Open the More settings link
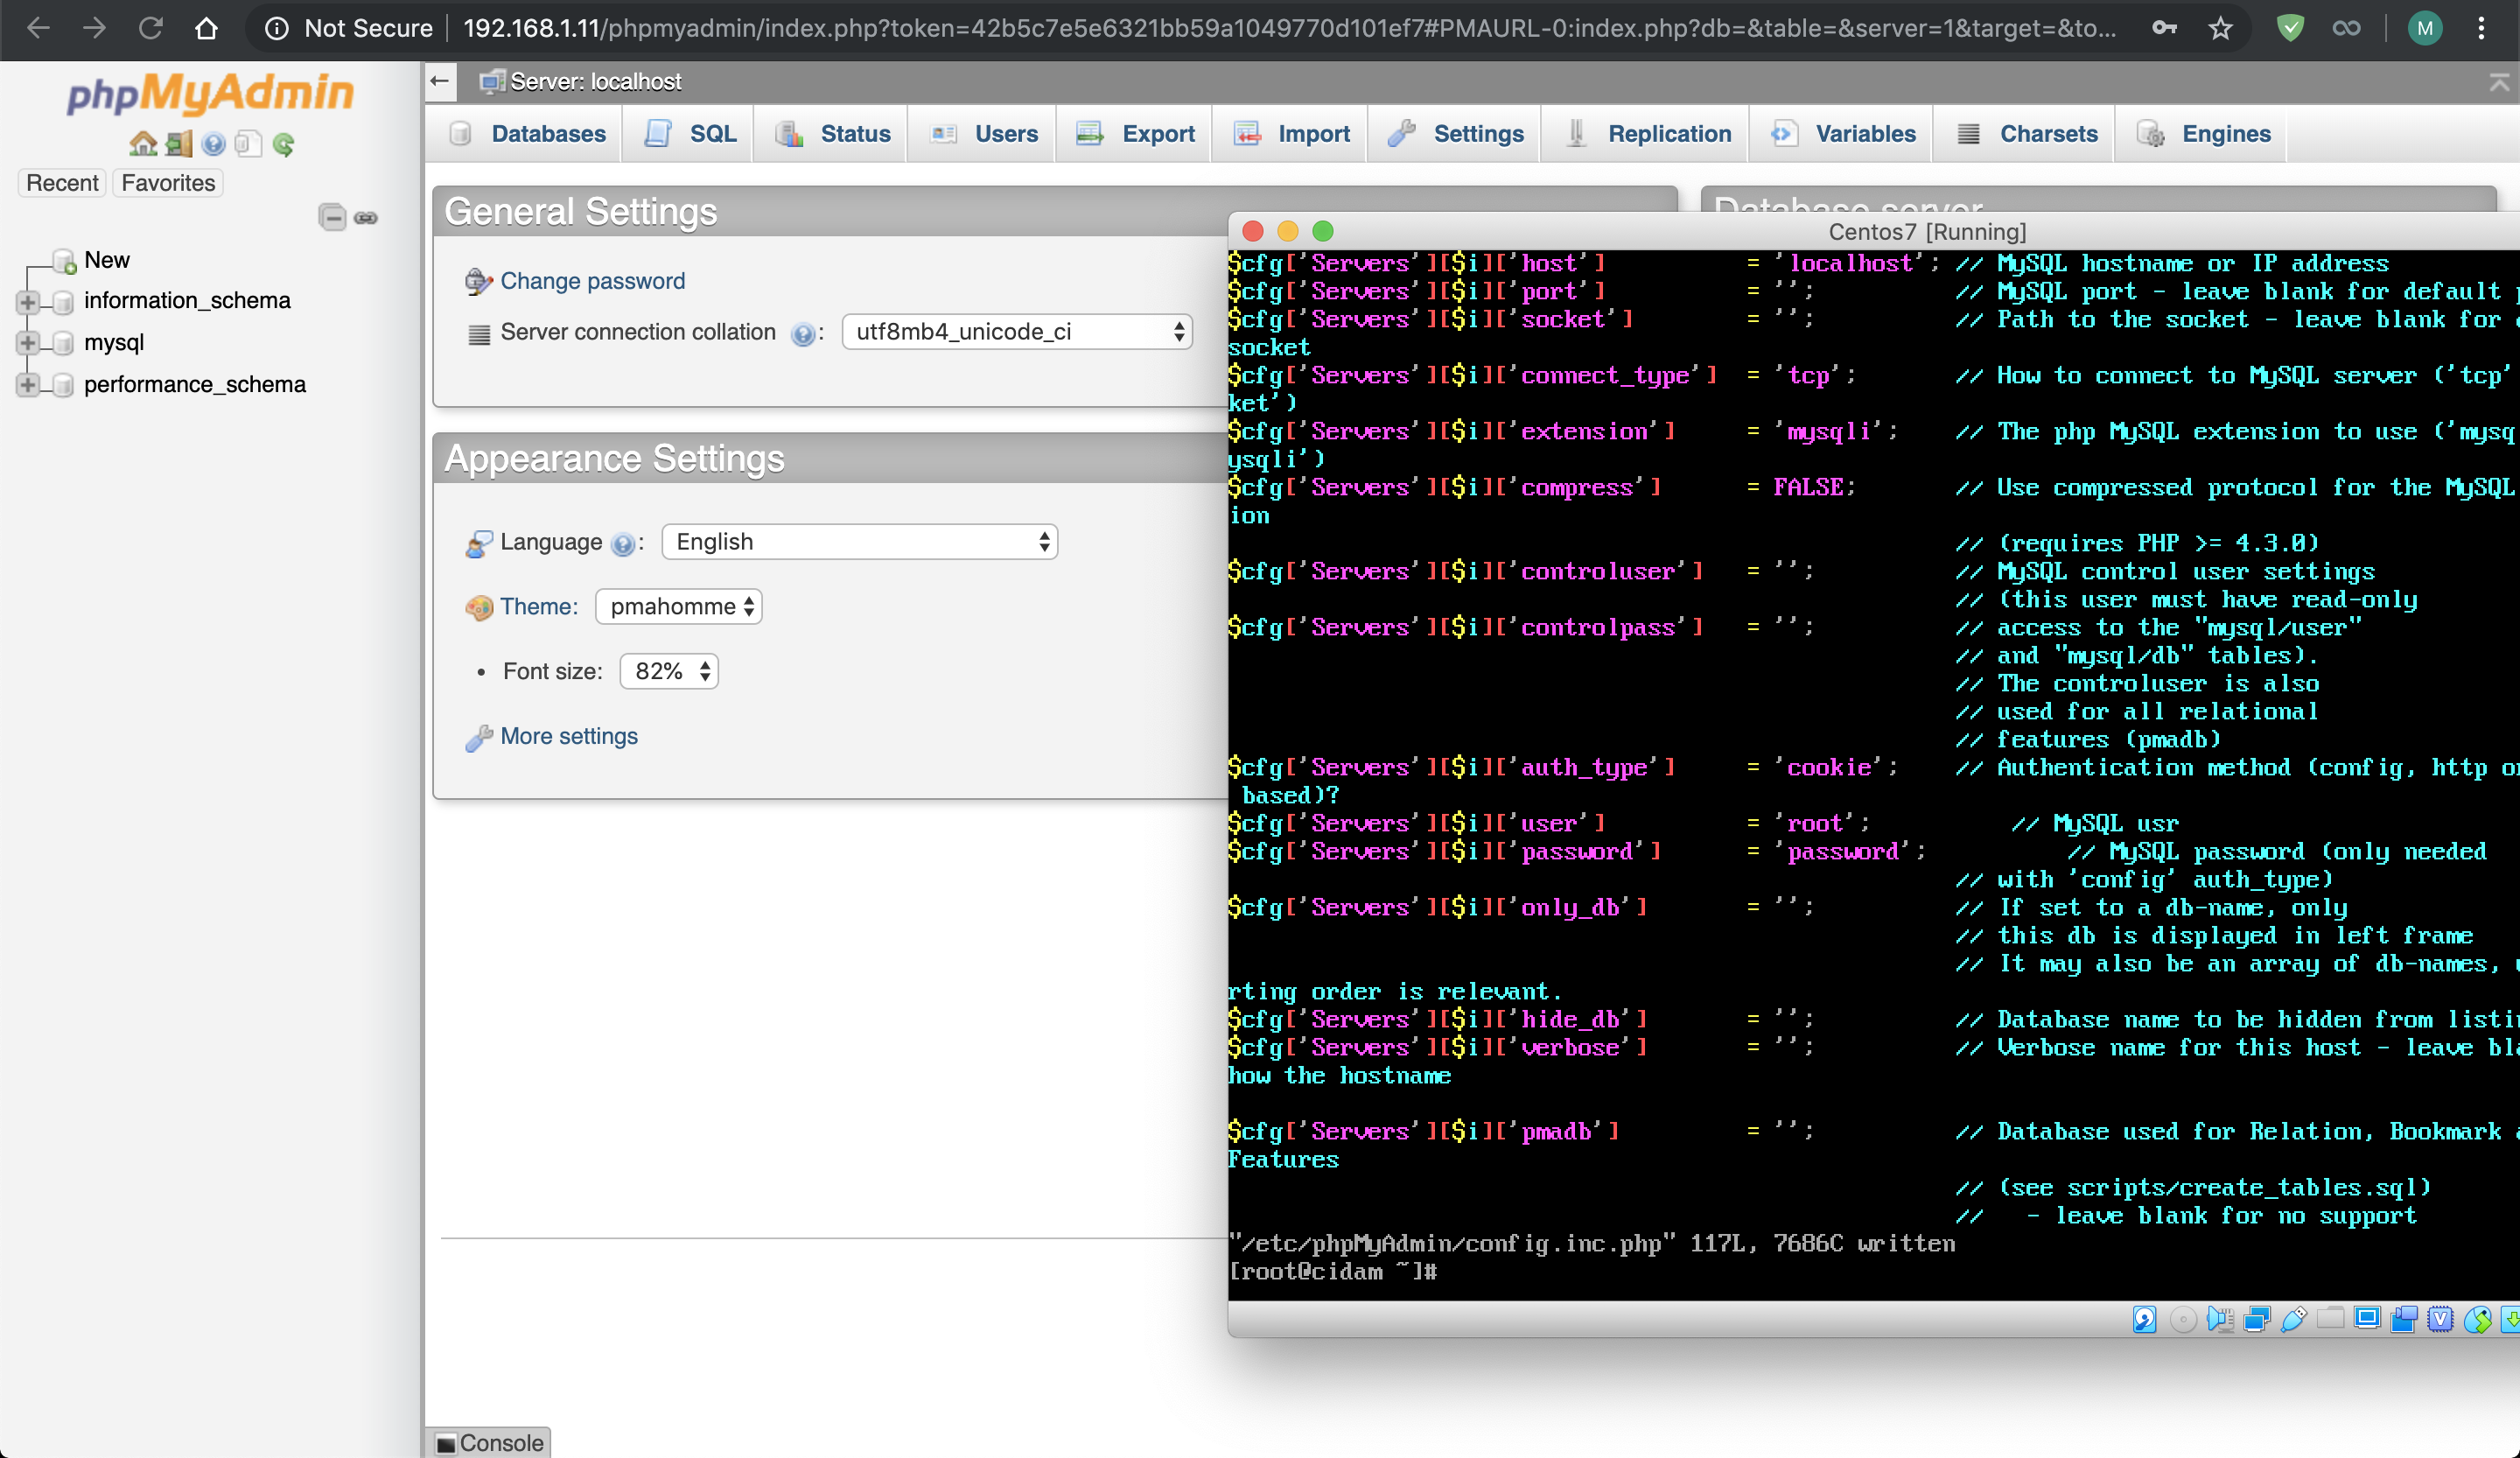Viewport: 2520px width, 1458px height. point(568,736)
